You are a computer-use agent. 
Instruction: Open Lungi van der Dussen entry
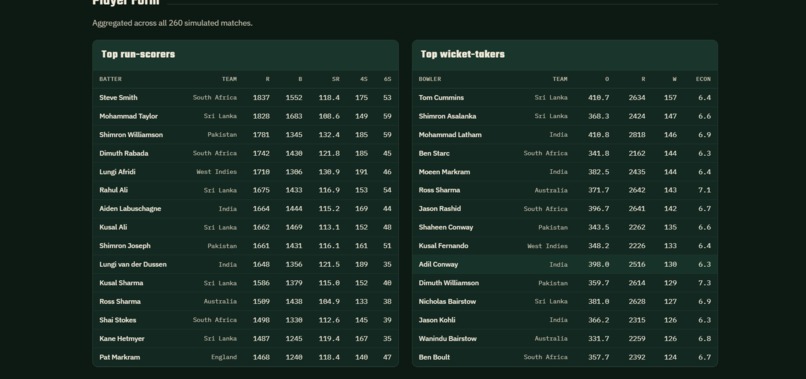(133, 264)
